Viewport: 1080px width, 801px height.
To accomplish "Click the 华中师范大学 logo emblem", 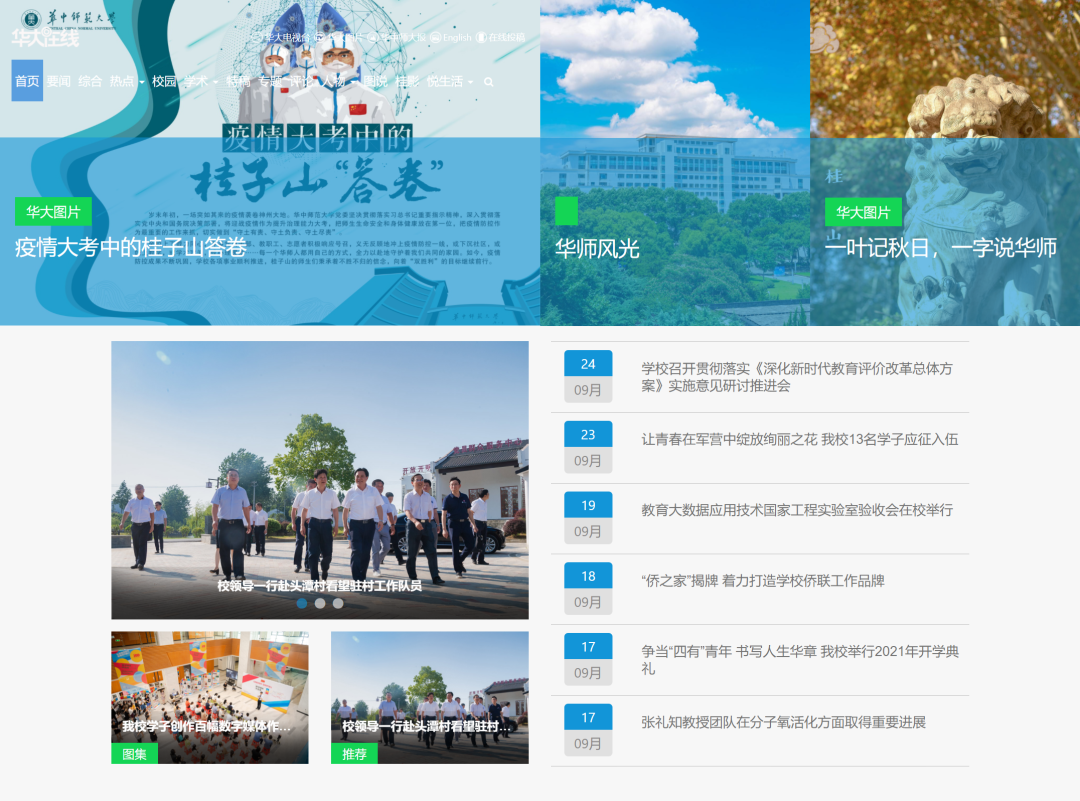I will 31,19.
